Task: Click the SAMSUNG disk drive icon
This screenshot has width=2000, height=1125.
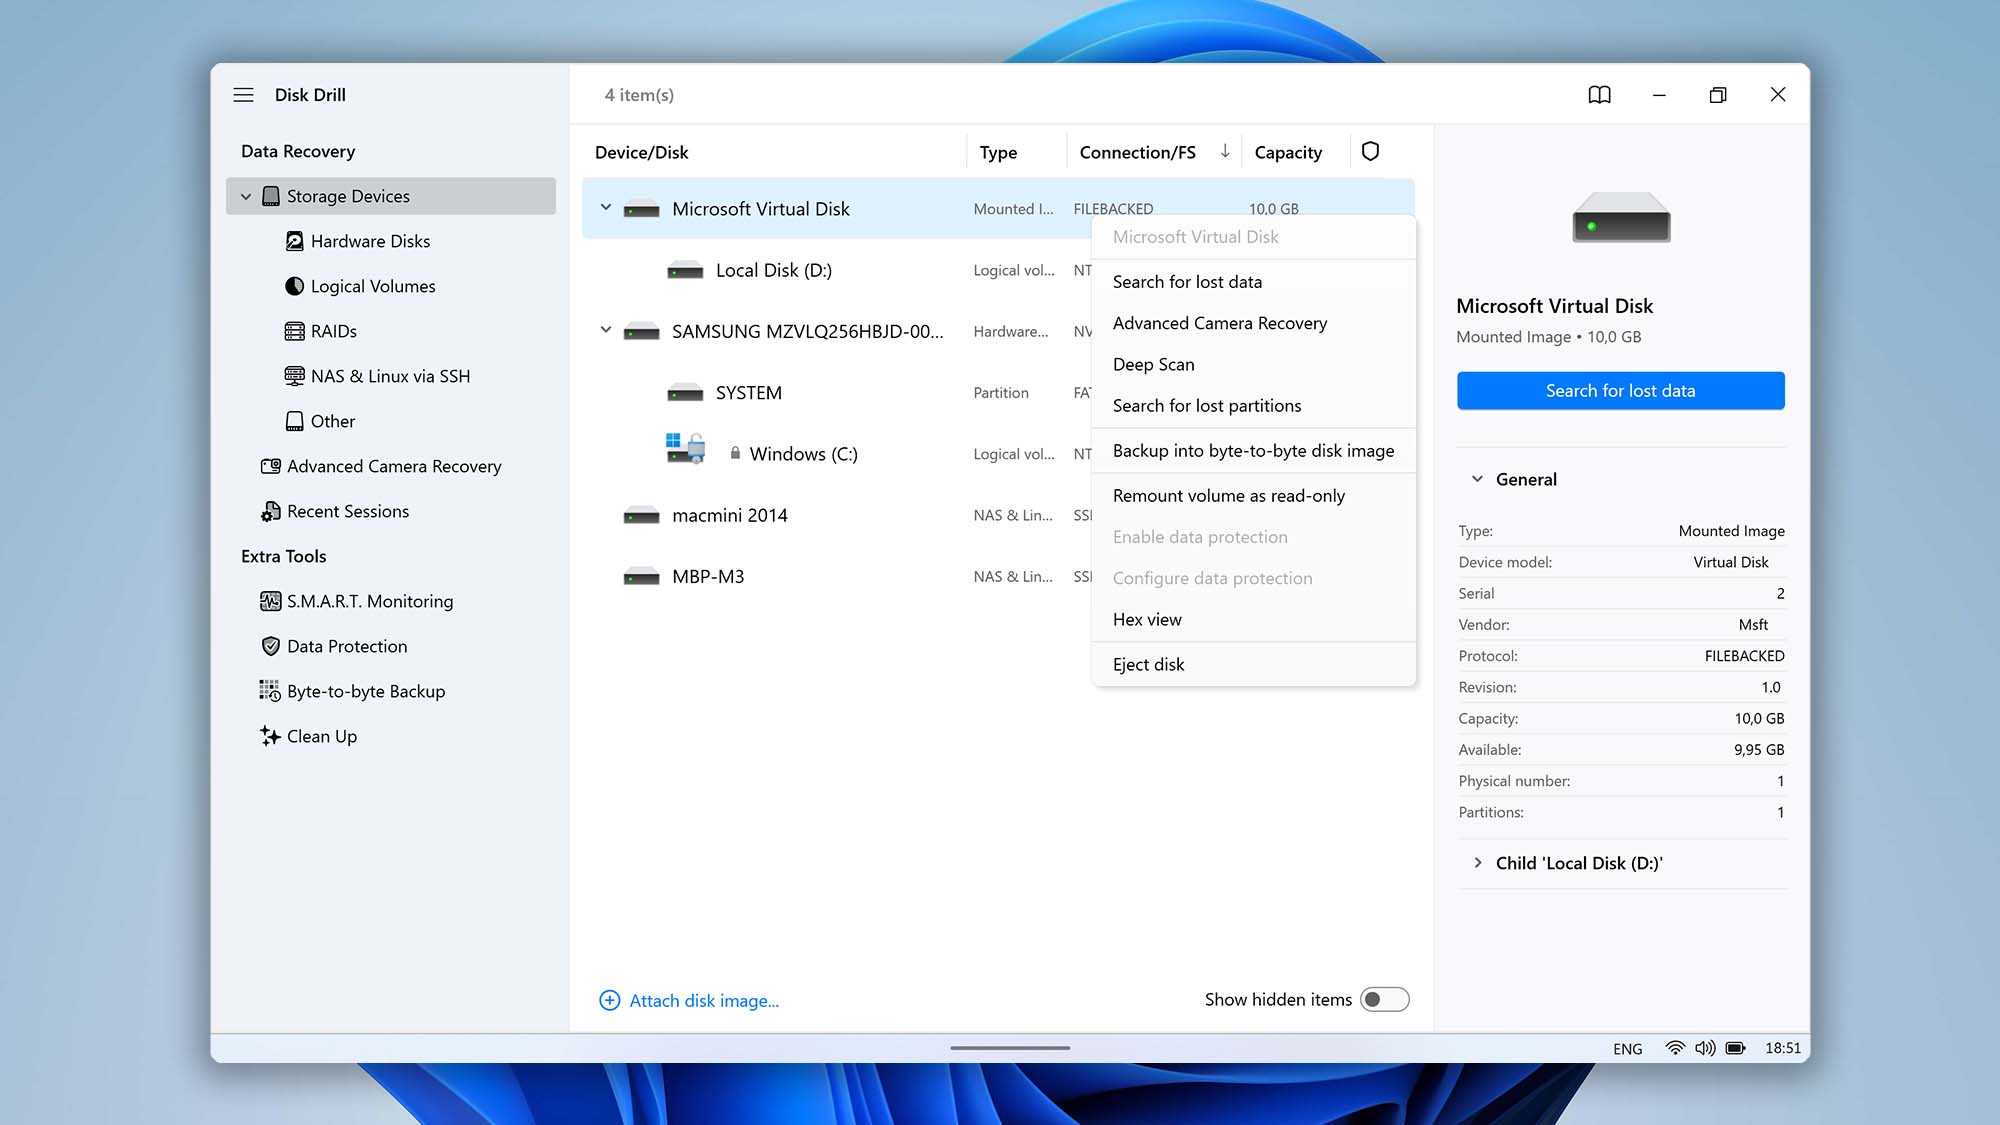Action: tap(641, 331)
